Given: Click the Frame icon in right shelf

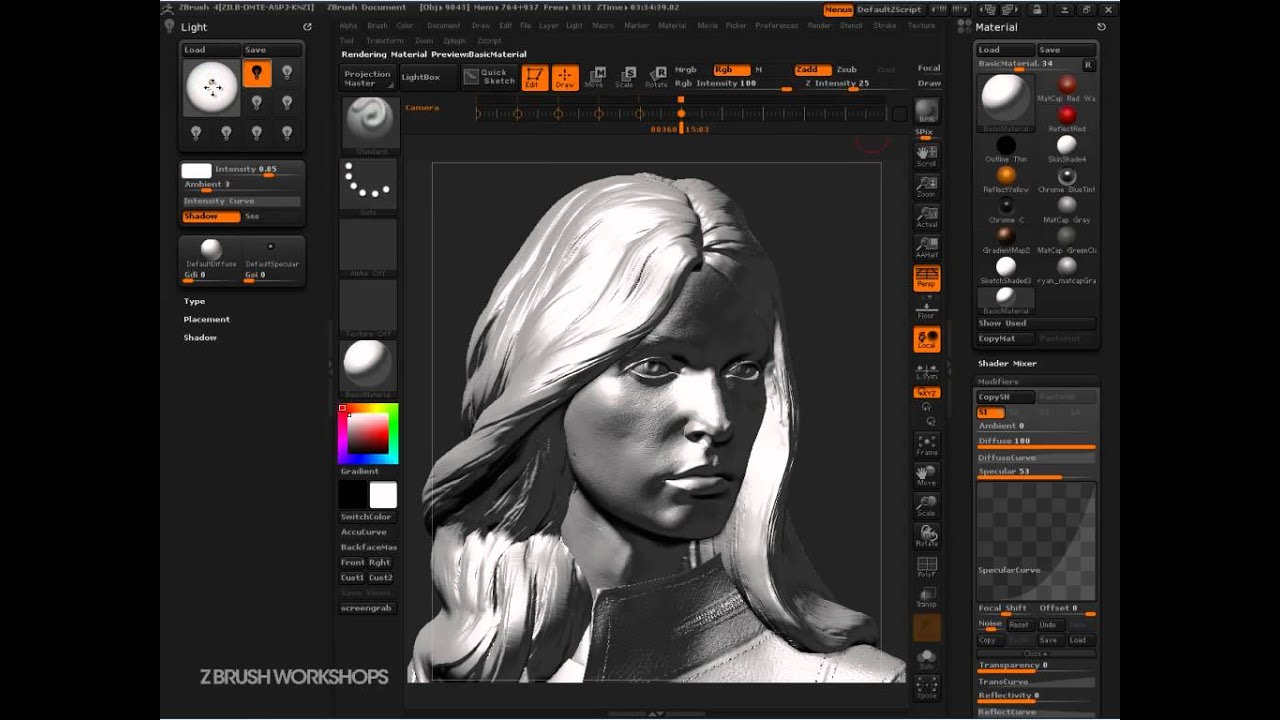Looking at the screenshot, I should pos(927,445).
